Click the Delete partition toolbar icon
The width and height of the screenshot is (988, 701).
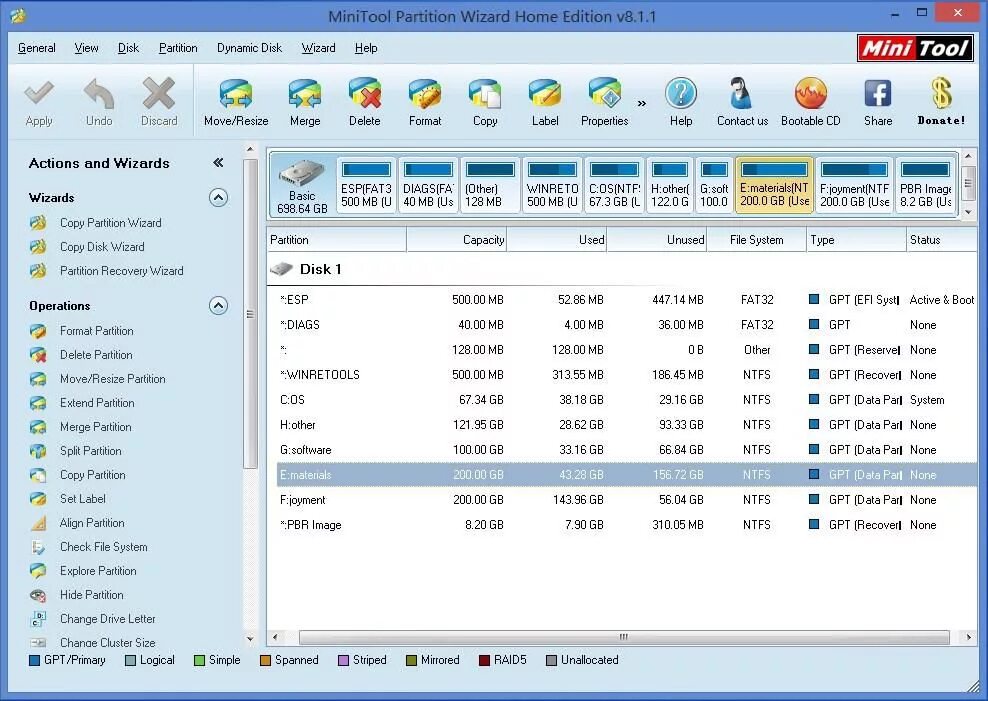(365, 94)
